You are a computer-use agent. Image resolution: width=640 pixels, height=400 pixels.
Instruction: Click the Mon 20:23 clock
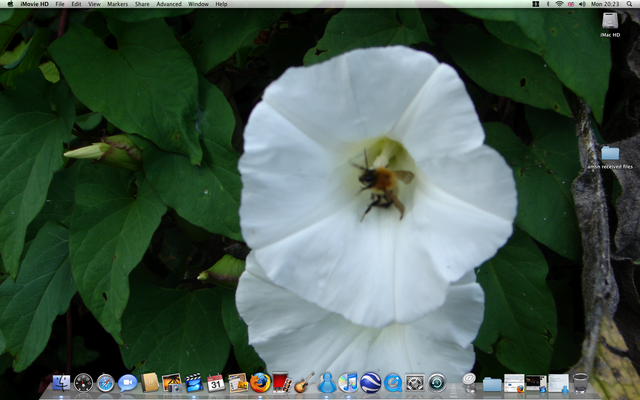pos(605,4)
